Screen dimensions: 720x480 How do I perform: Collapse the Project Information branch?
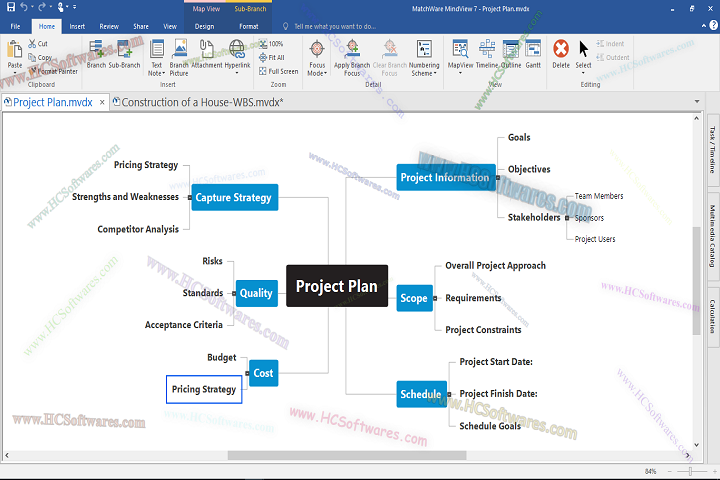click(x=498, y=177)
